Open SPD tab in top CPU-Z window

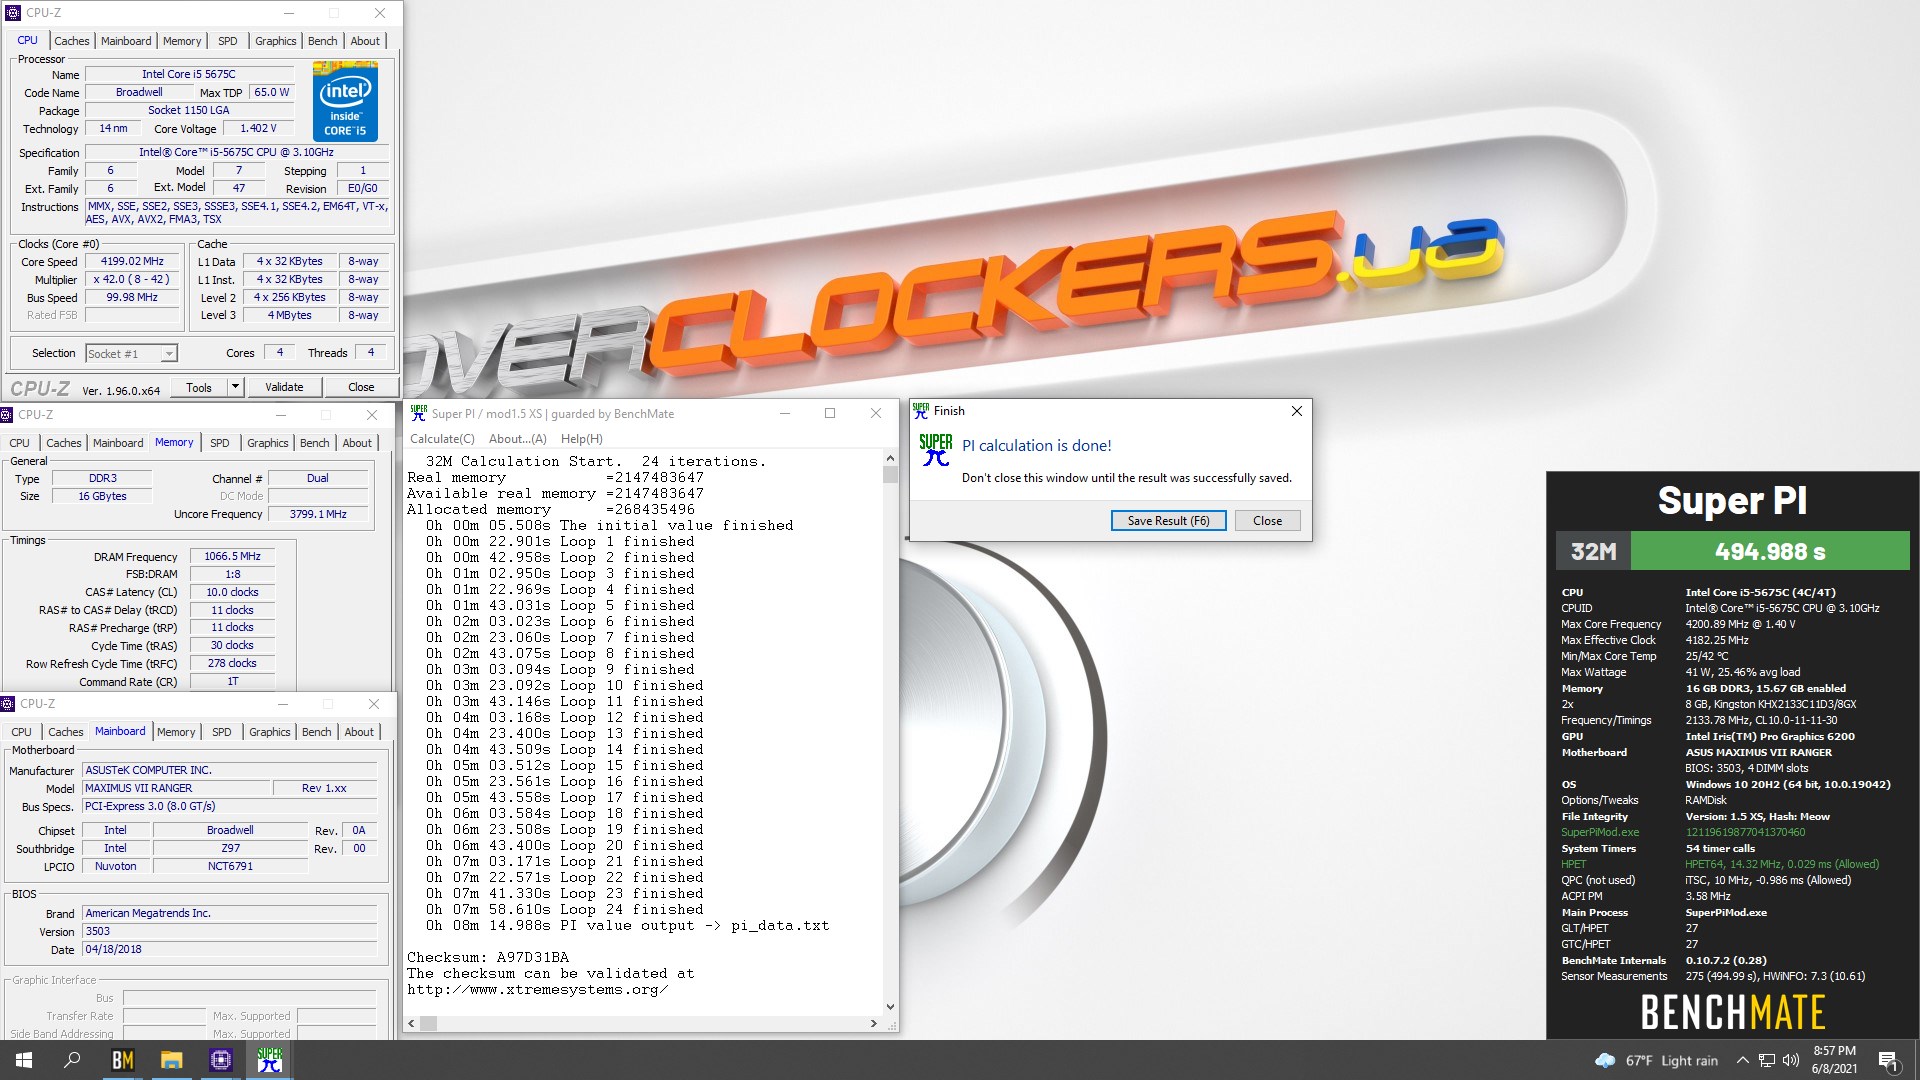(228, 41)
